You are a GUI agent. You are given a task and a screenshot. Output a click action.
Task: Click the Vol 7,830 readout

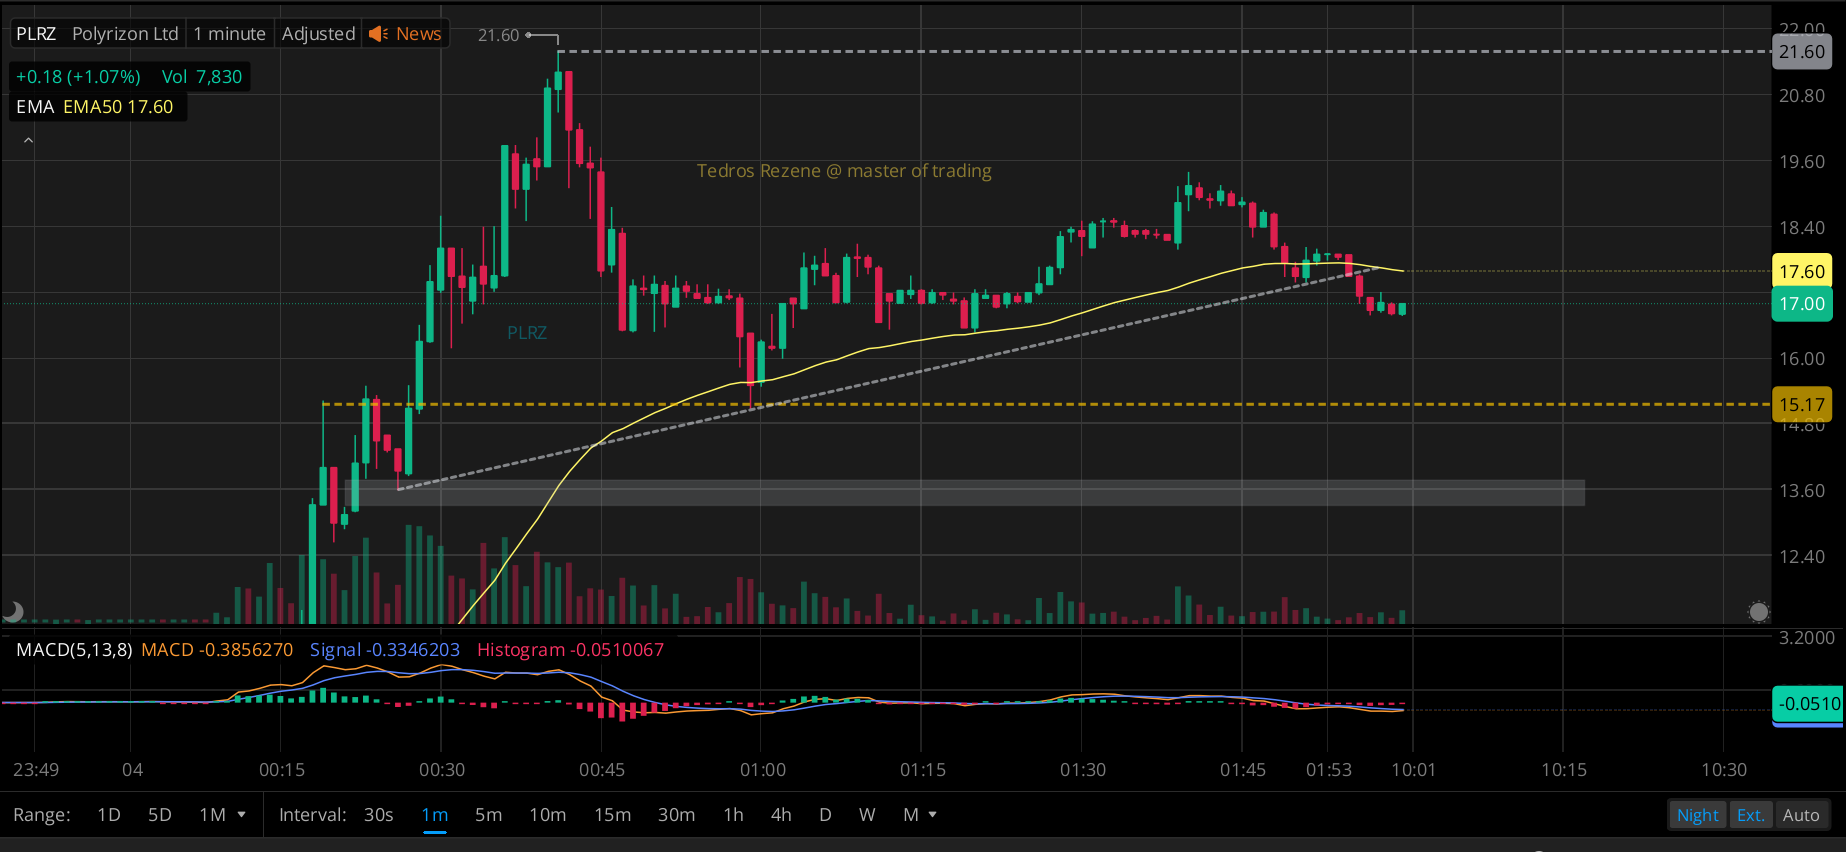(x=202, y=77)
